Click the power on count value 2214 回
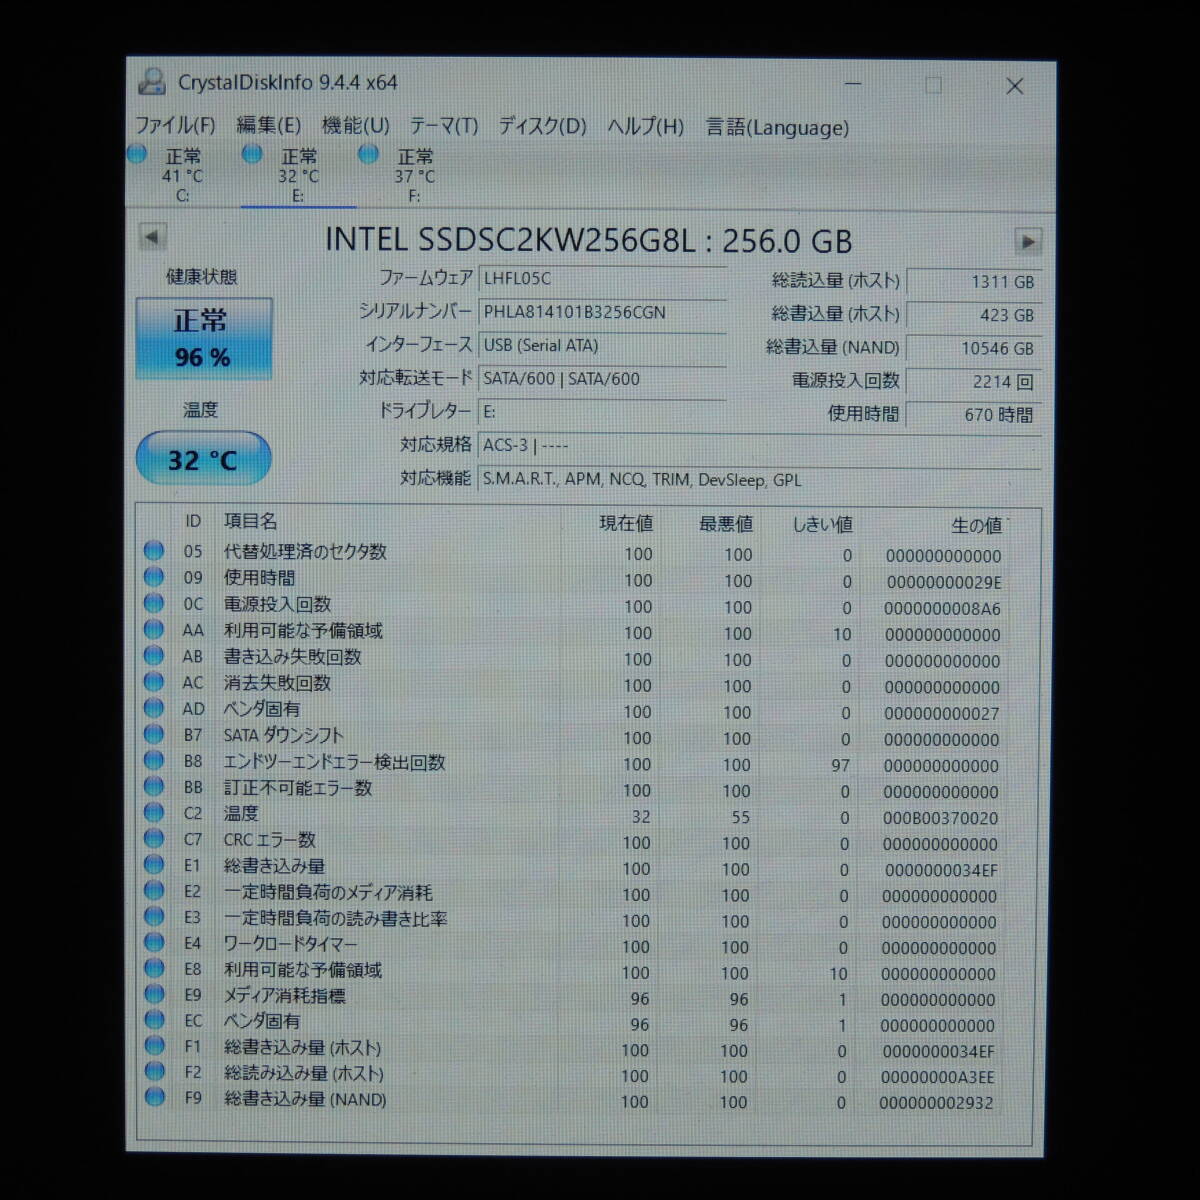 pyautogui.click(x=973, y=382)
